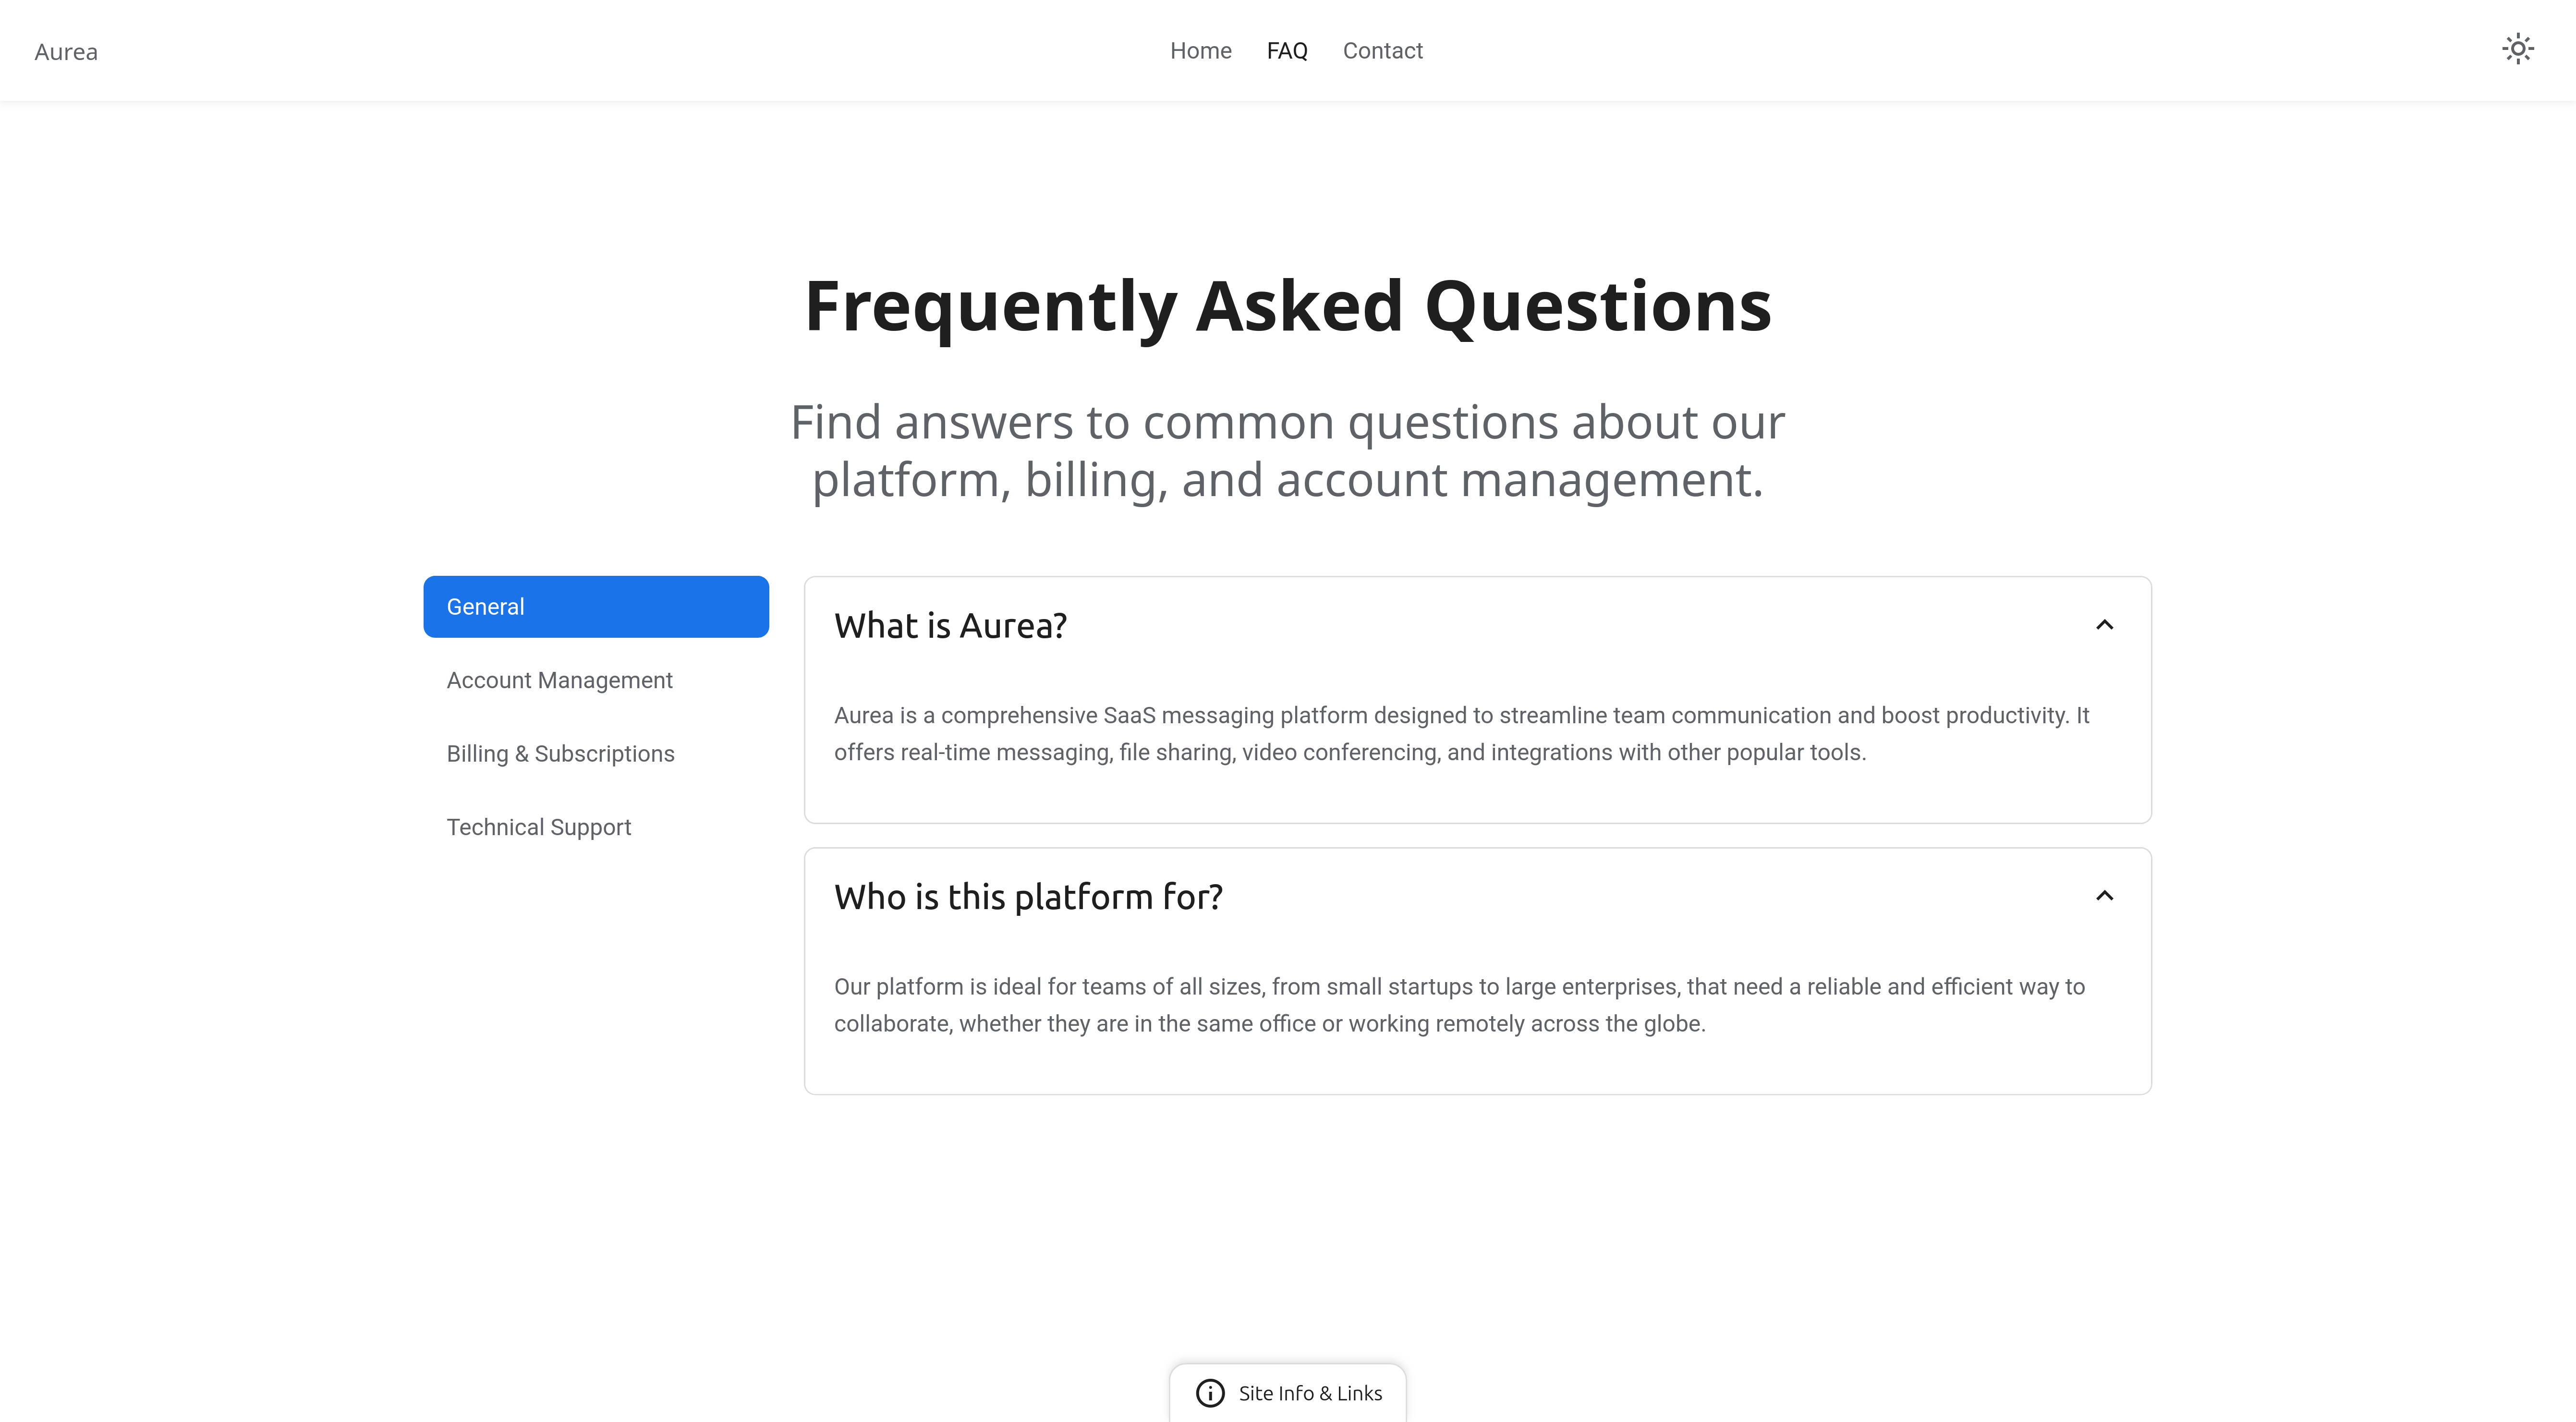The height and width of the screenshot is (1422, 2576).
Task: Click 'Who is this platform for?' question title
Action: (x=1028, y=897)
